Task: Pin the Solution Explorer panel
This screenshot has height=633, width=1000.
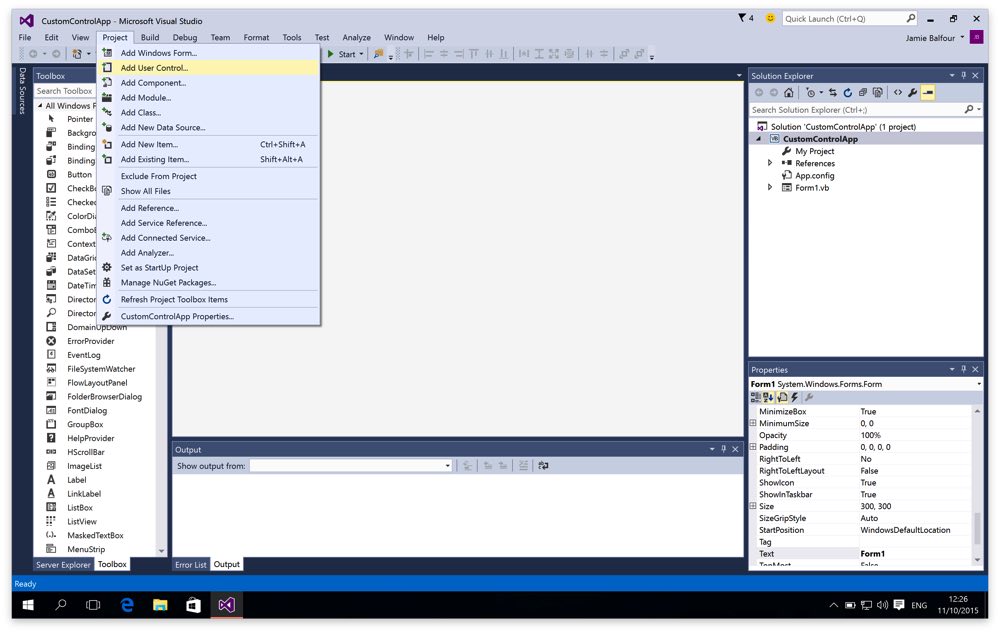Action: click(x=964, y=75)
